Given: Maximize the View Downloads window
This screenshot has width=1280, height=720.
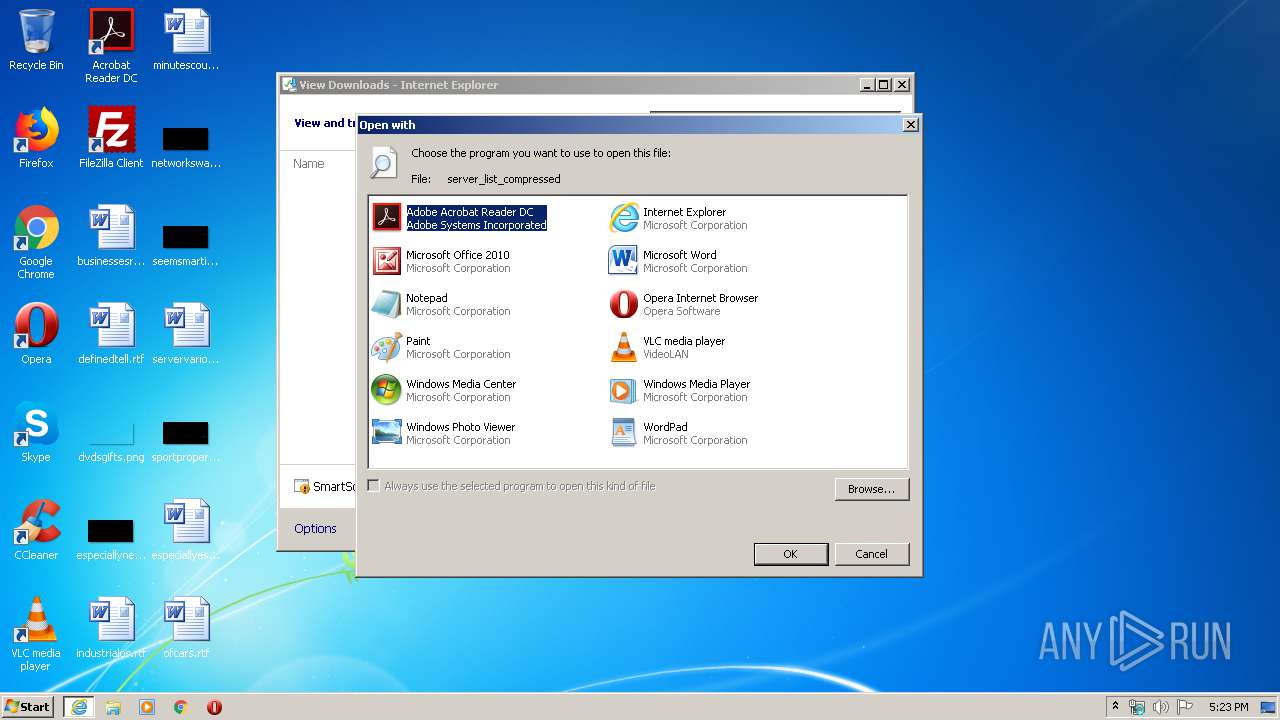Looking at the screenshot, I should click(883, 85).
